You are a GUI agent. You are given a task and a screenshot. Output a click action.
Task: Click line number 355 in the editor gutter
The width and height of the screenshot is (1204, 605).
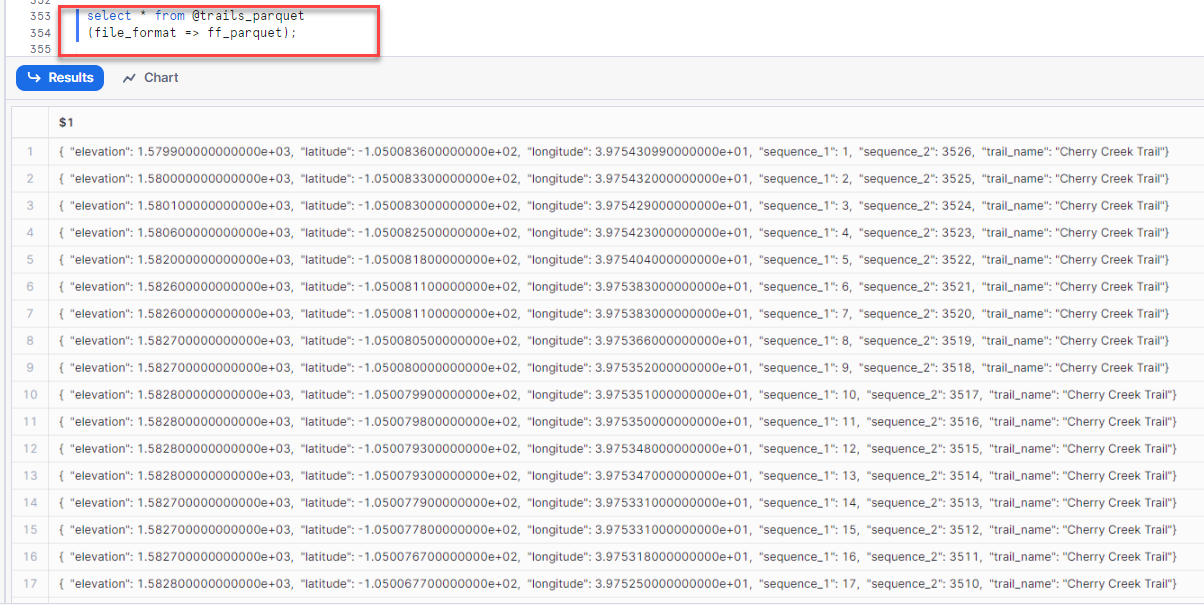coord(40,49)
